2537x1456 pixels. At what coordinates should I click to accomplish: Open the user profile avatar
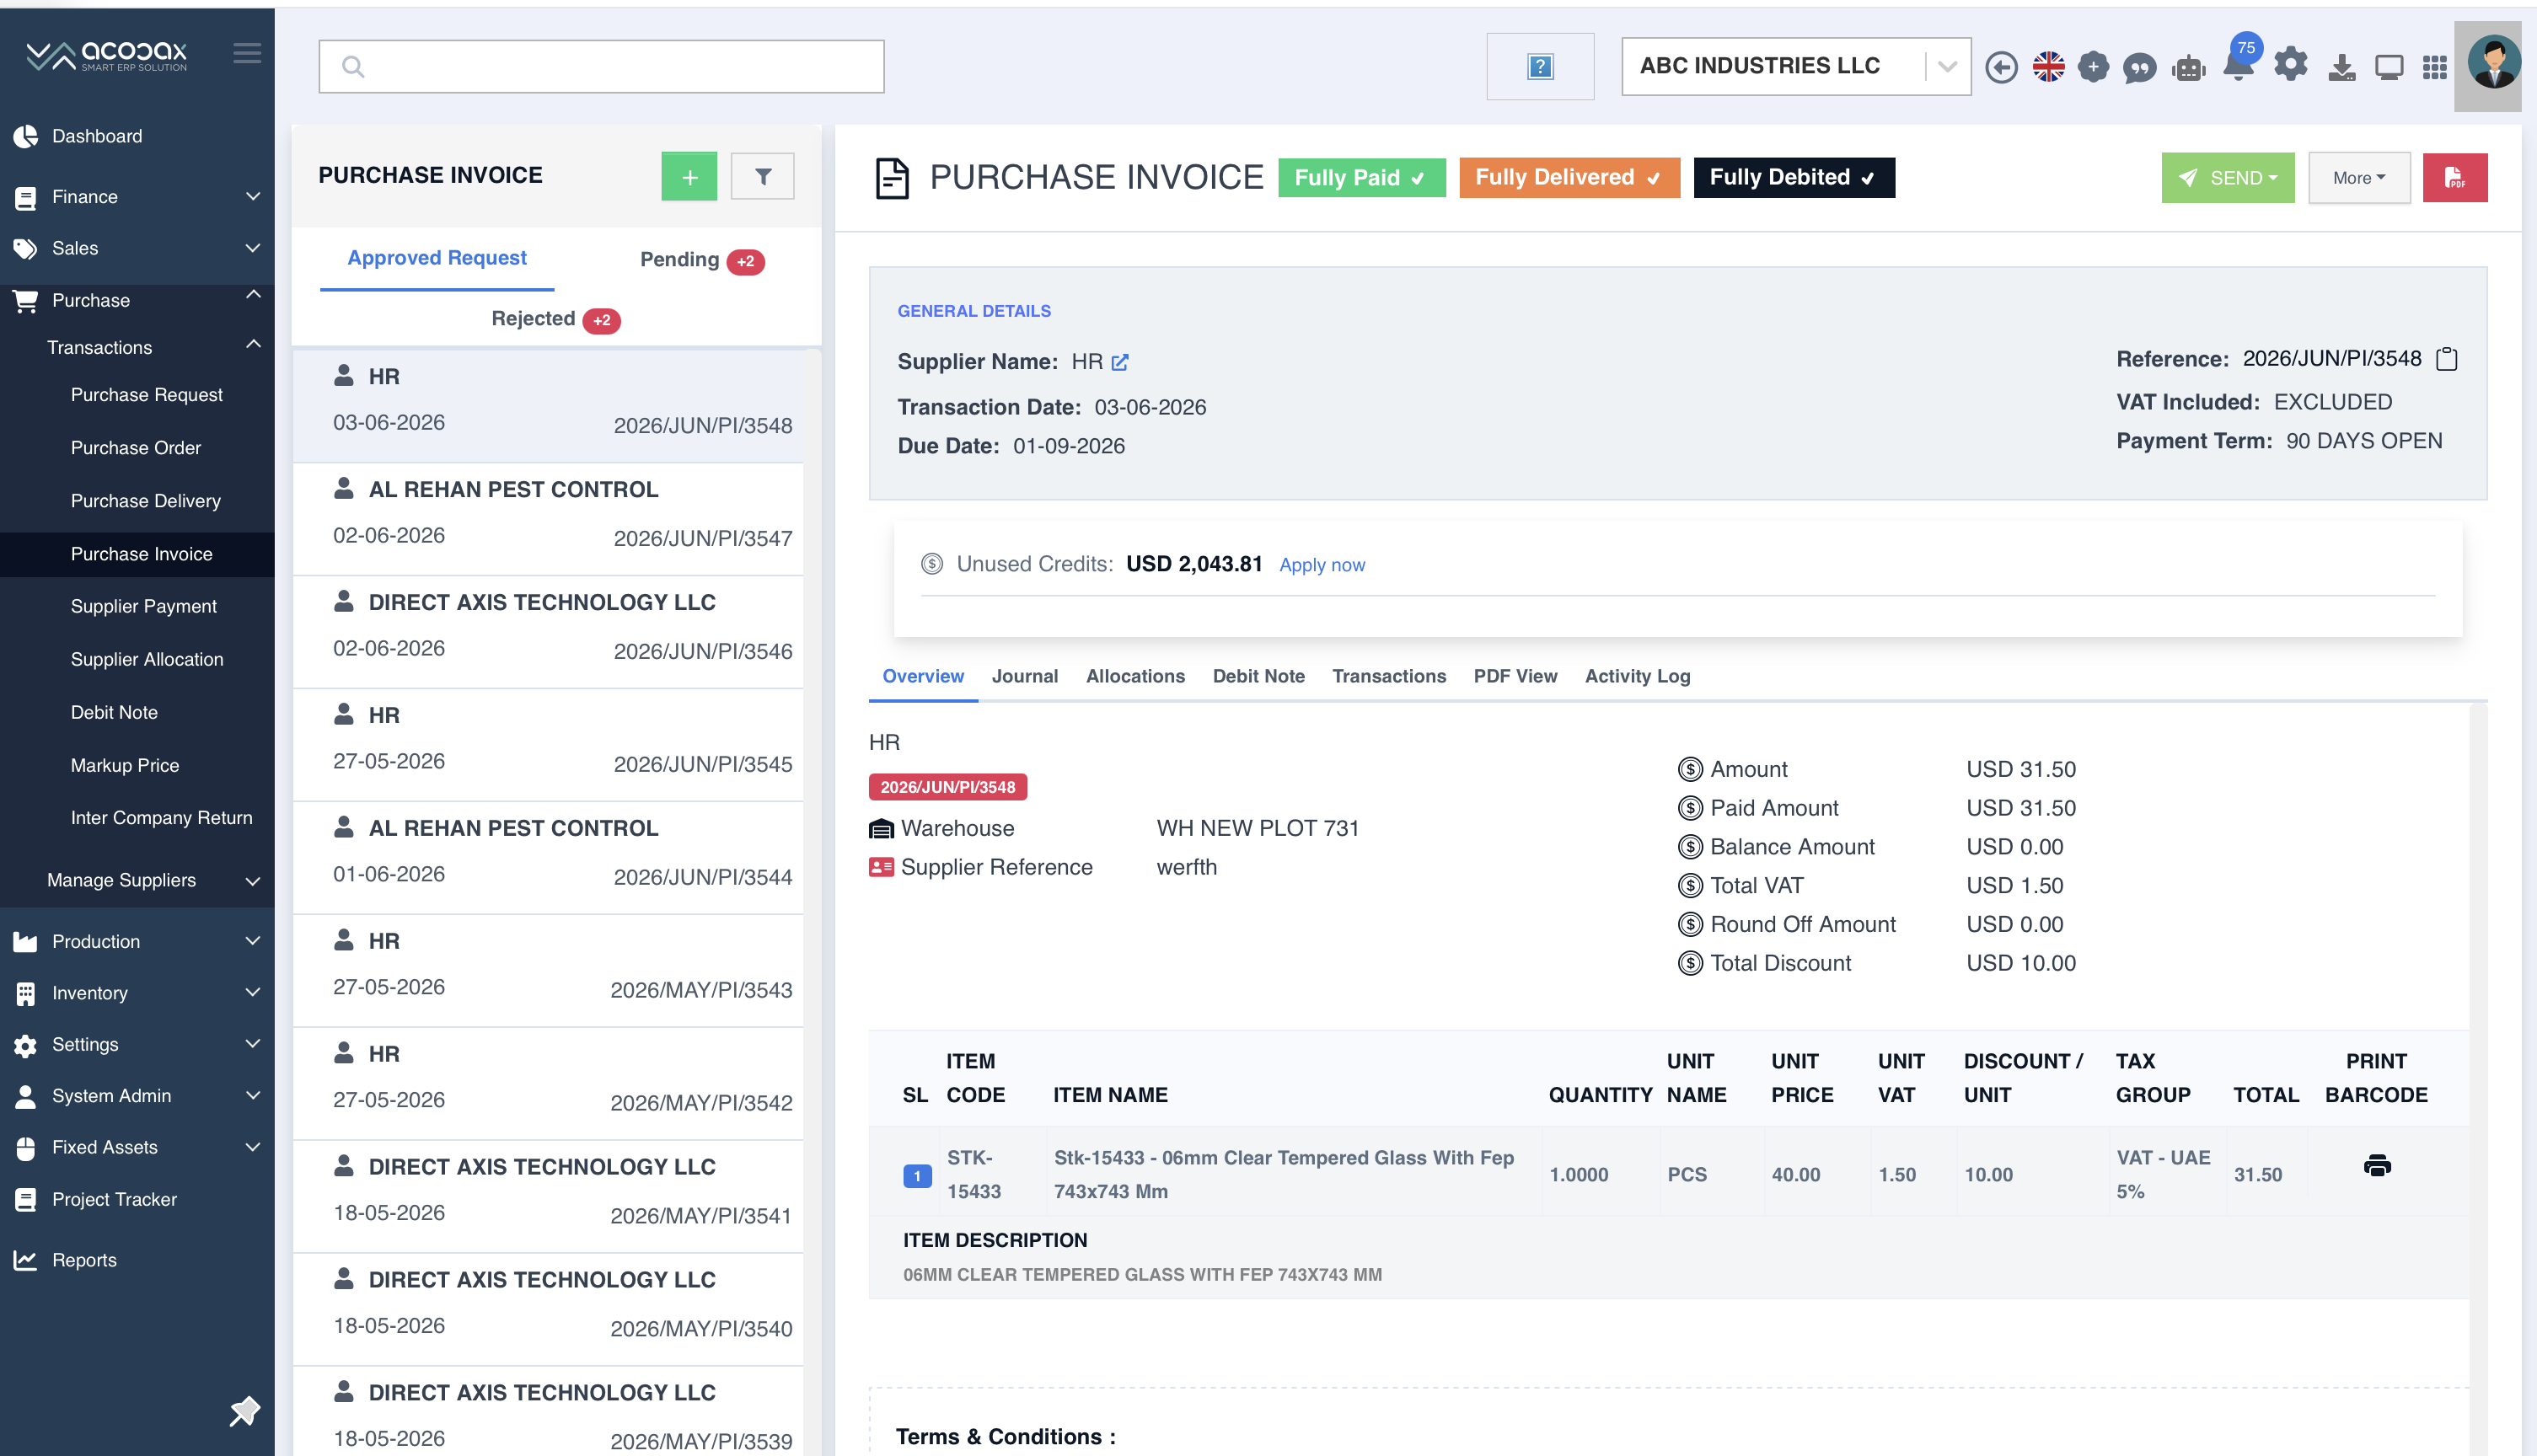(2493, 63)
